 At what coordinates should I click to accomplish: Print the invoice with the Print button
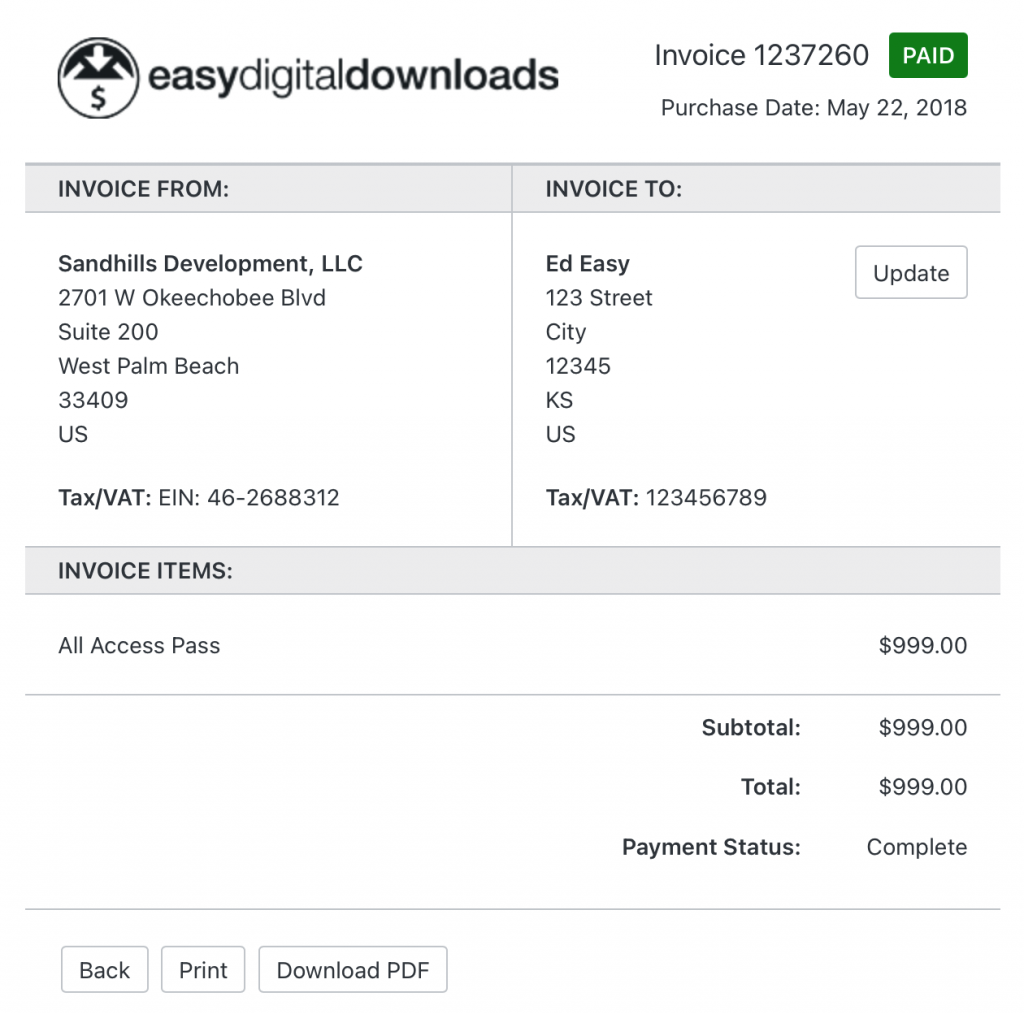203,970
